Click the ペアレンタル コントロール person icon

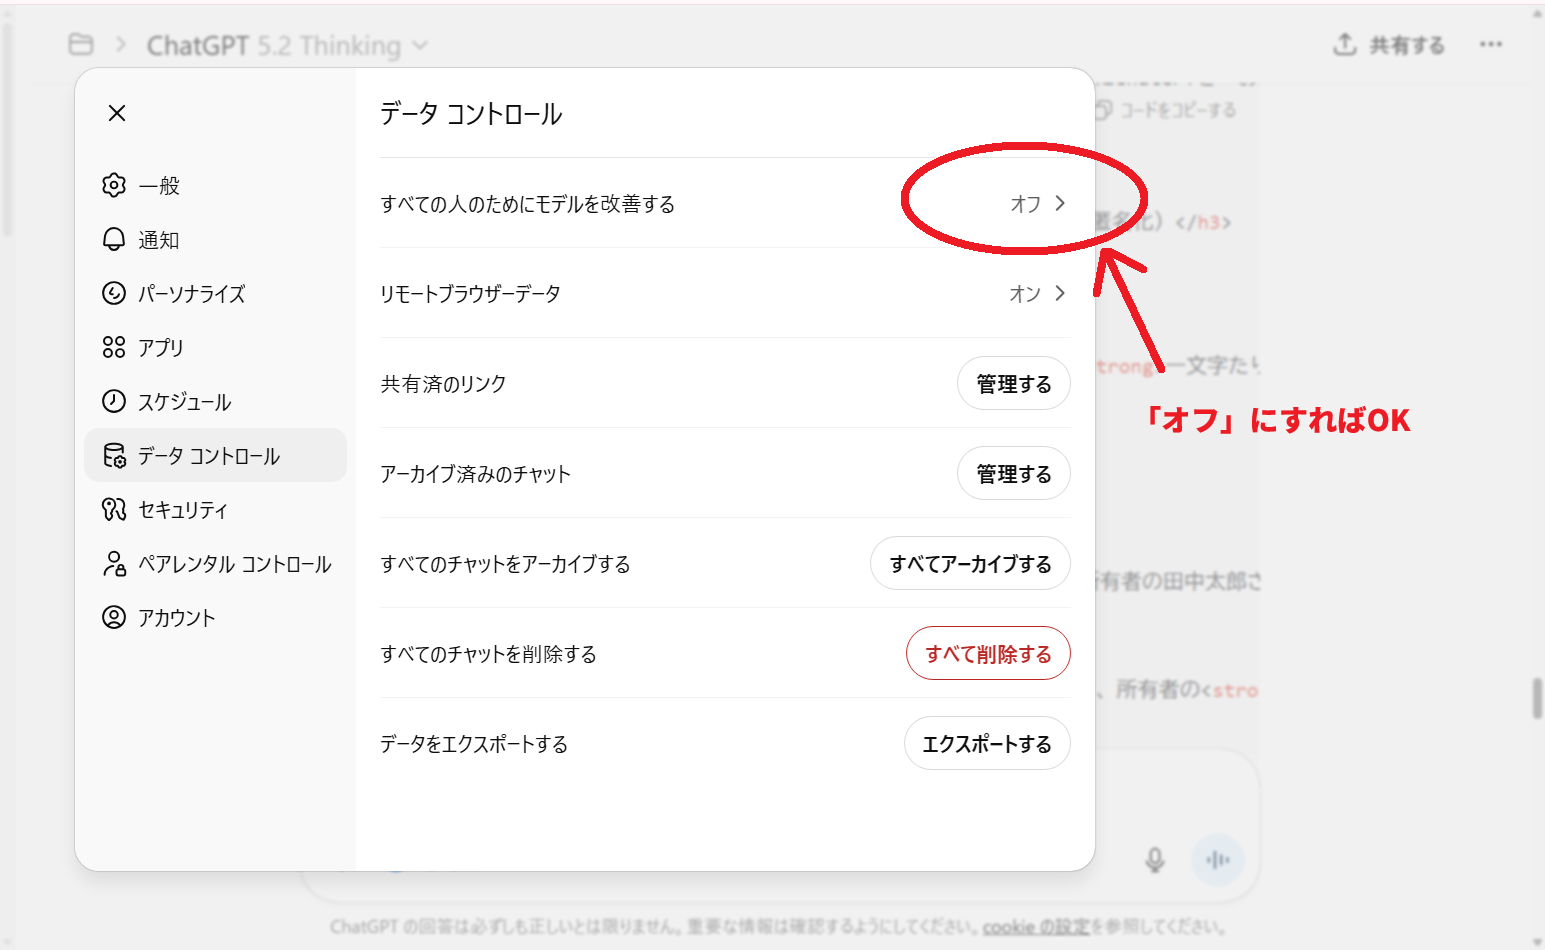114,563
